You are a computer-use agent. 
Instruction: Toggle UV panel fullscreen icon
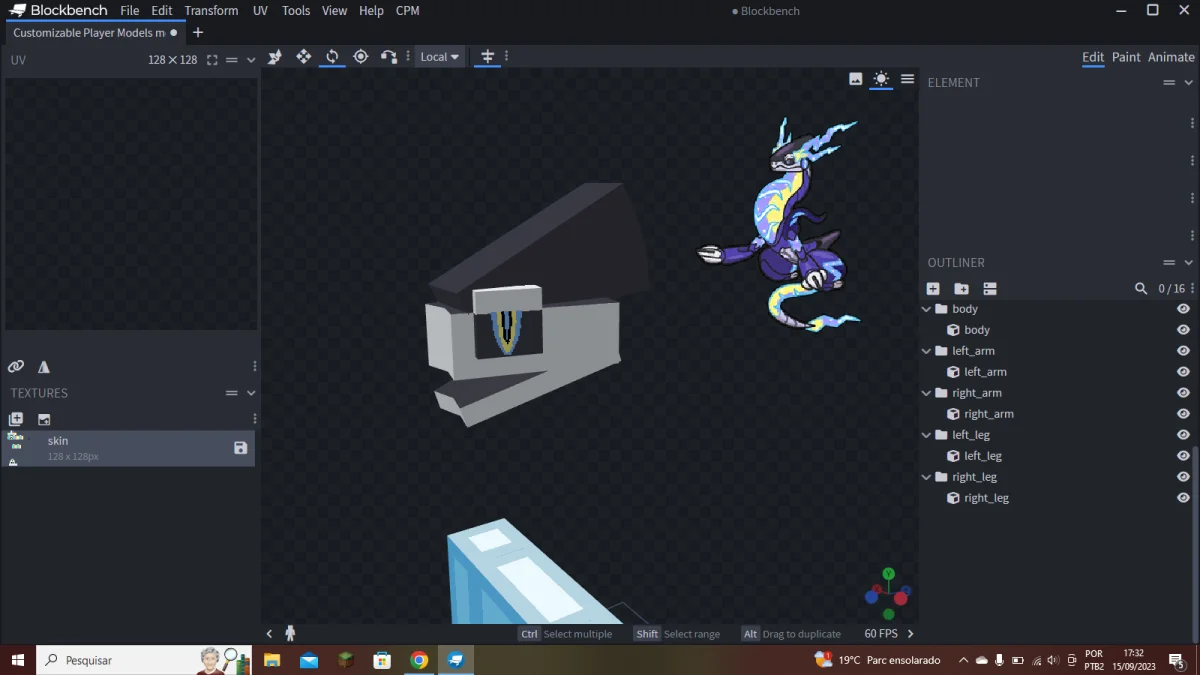pyautogui.click(x=212, y=60)
